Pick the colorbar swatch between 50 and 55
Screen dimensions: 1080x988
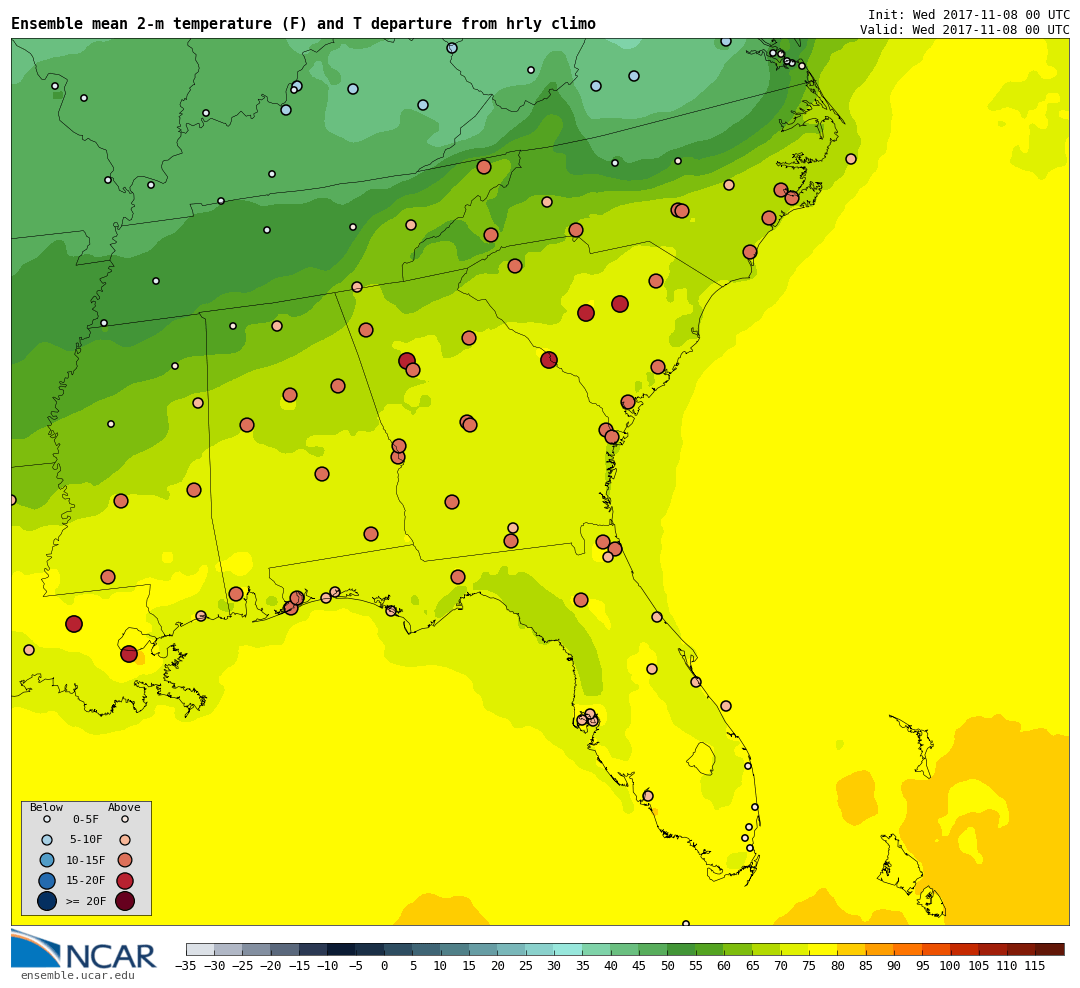(x=681, y=949)
